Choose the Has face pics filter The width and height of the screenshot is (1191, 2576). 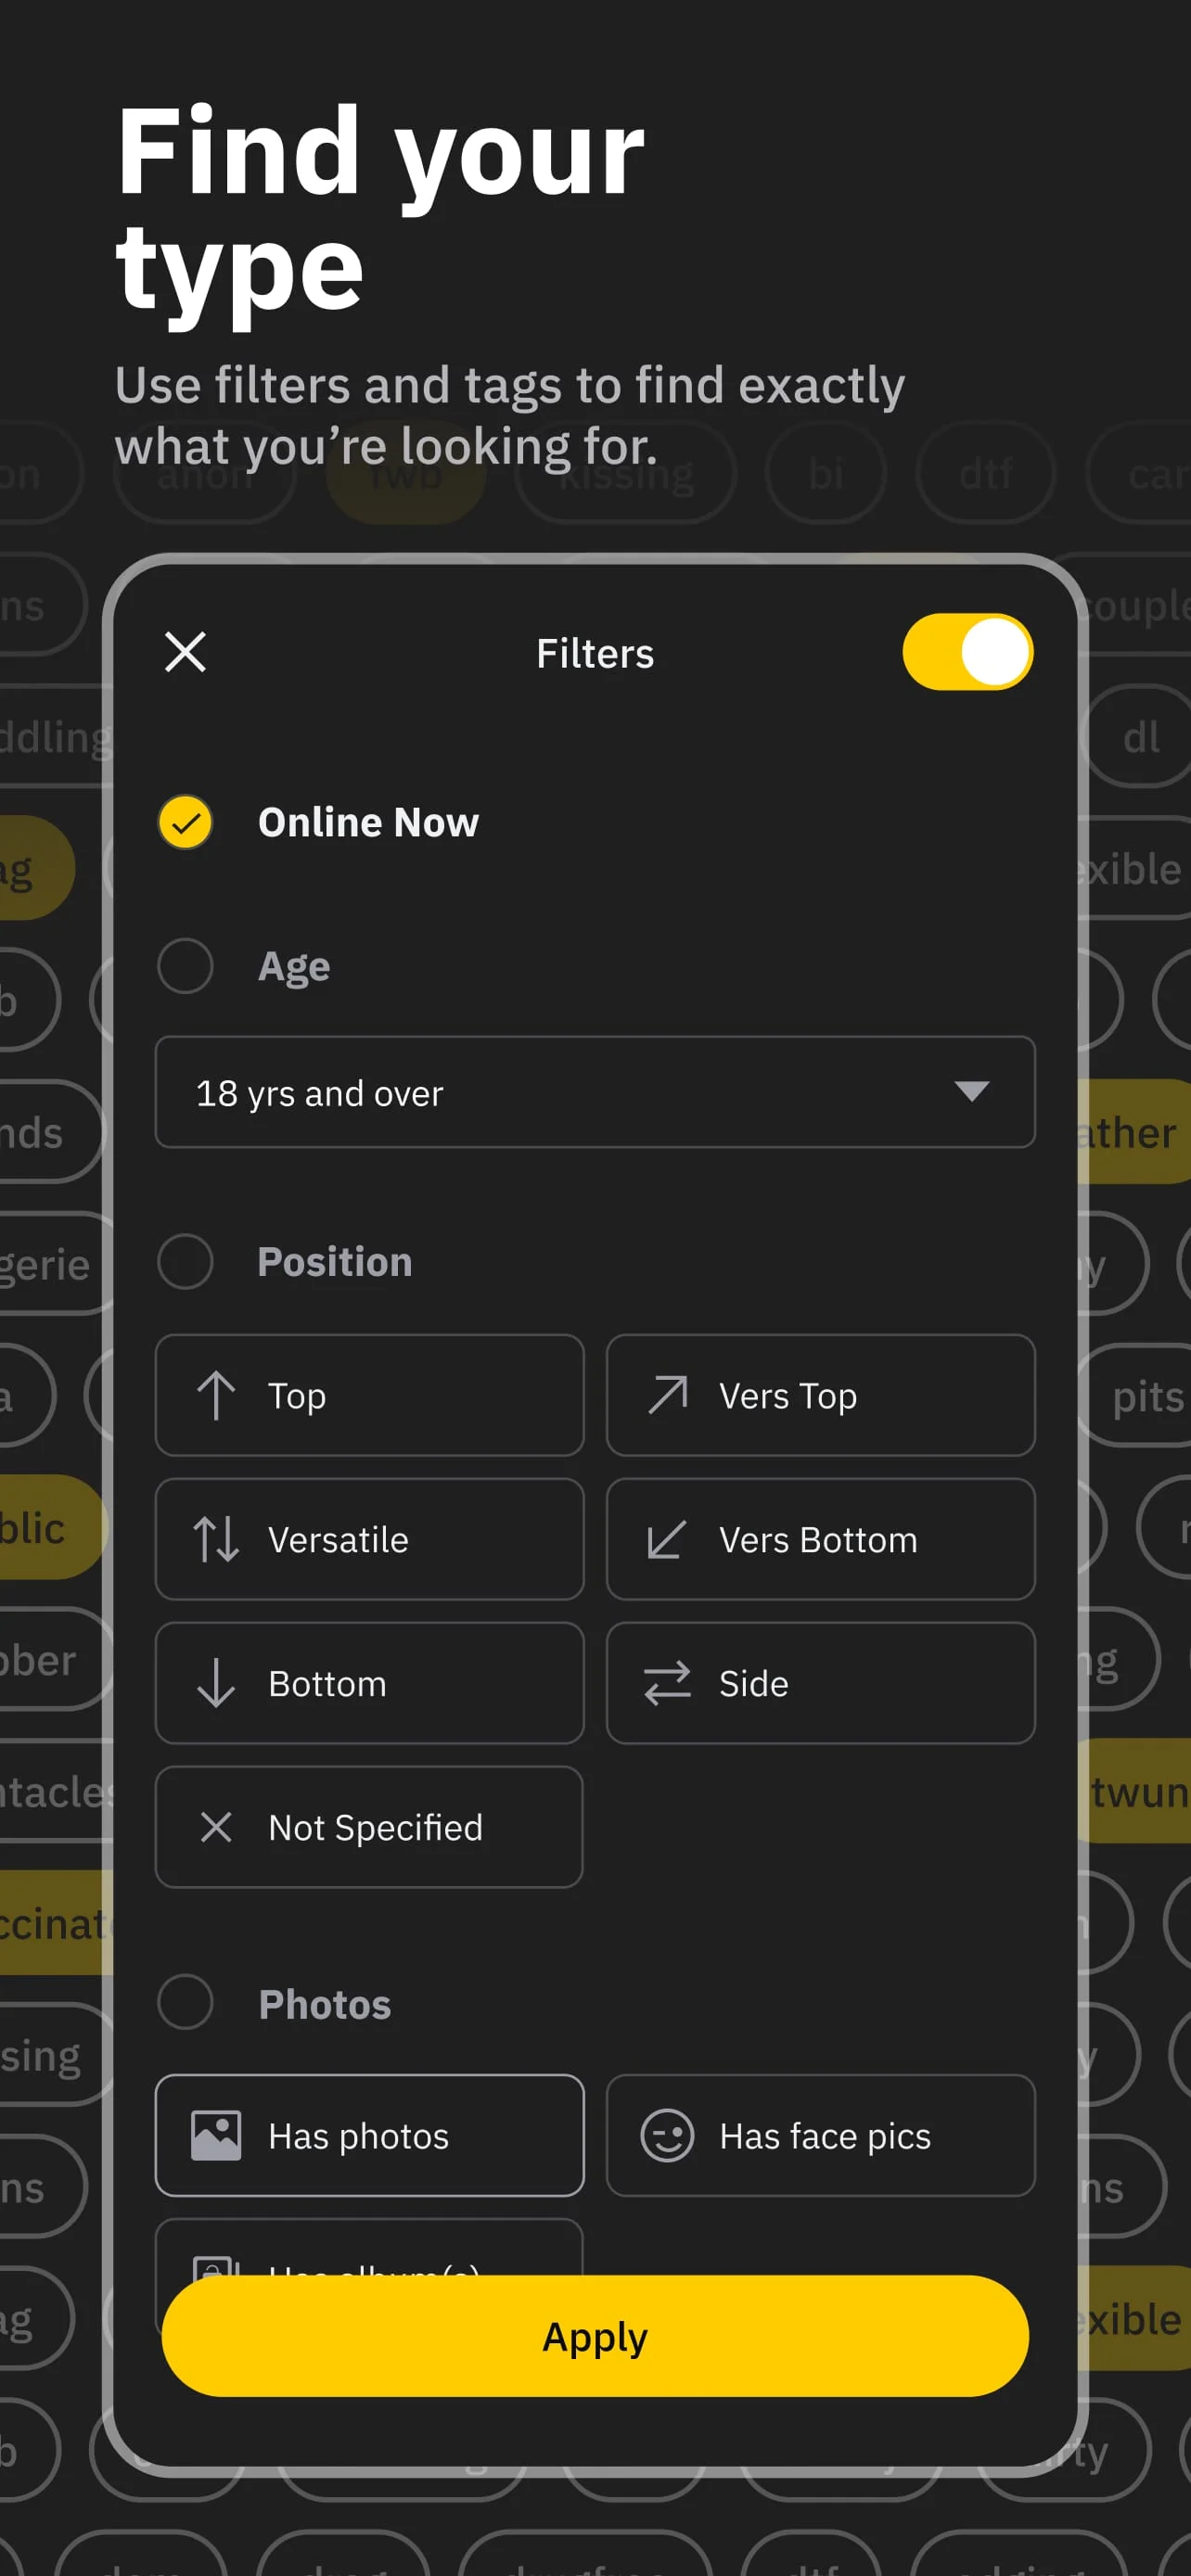click(x=820, y=2136)
